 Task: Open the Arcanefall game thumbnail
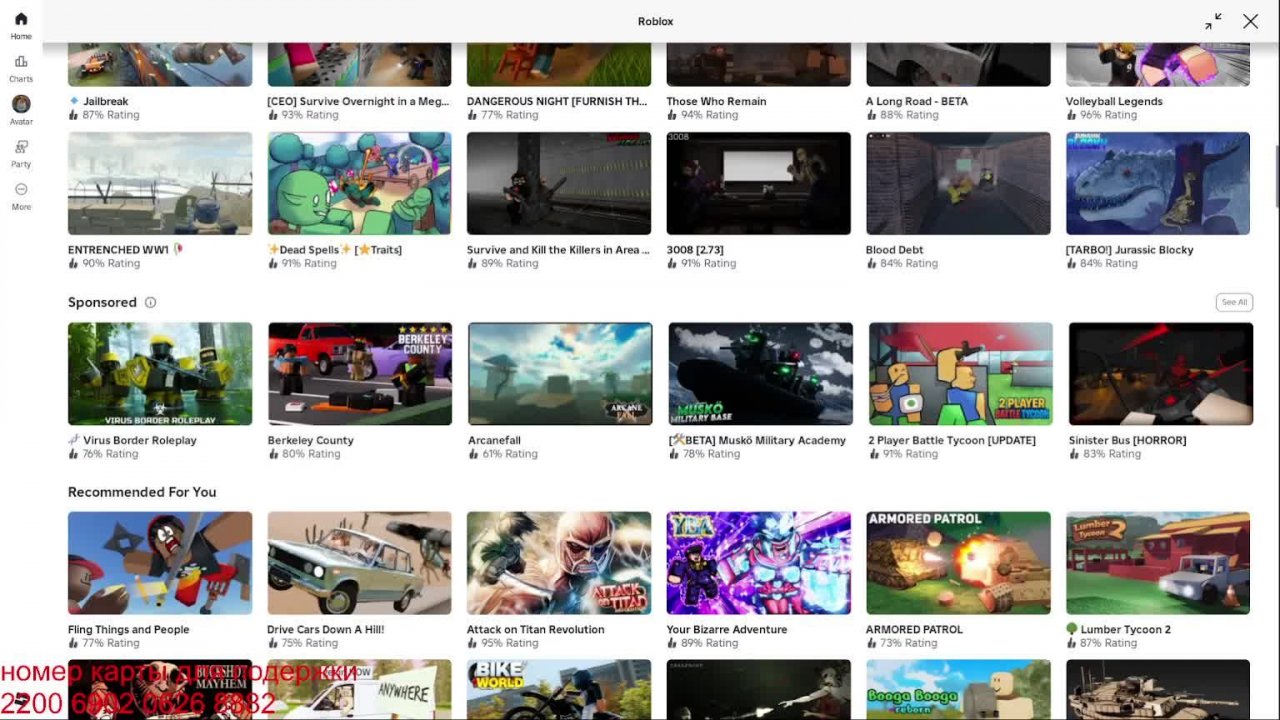[560, 374]
